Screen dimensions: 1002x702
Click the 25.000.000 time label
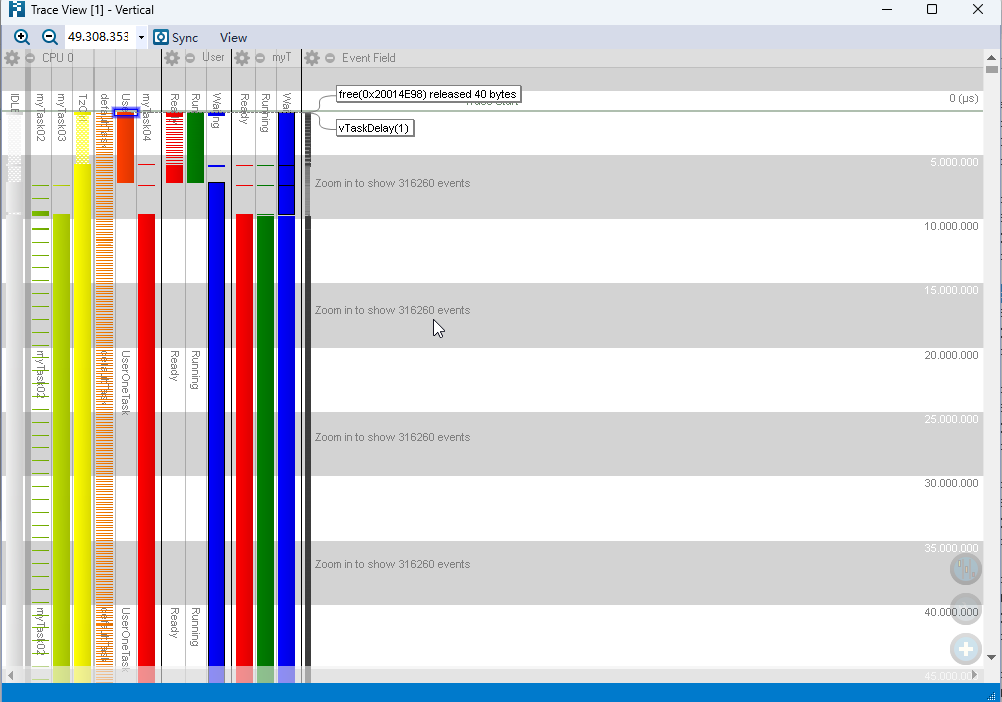951,419
